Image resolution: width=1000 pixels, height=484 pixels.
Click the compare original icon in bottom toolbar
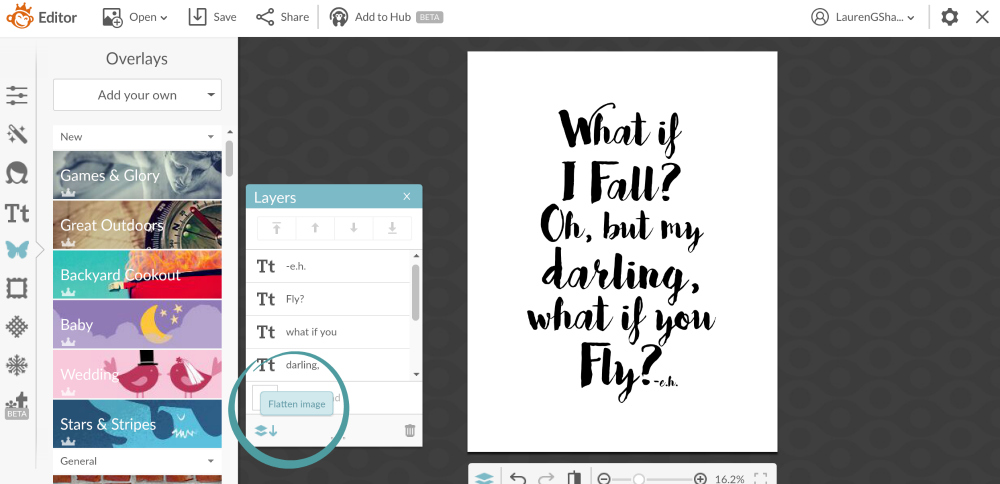(575, 478)
